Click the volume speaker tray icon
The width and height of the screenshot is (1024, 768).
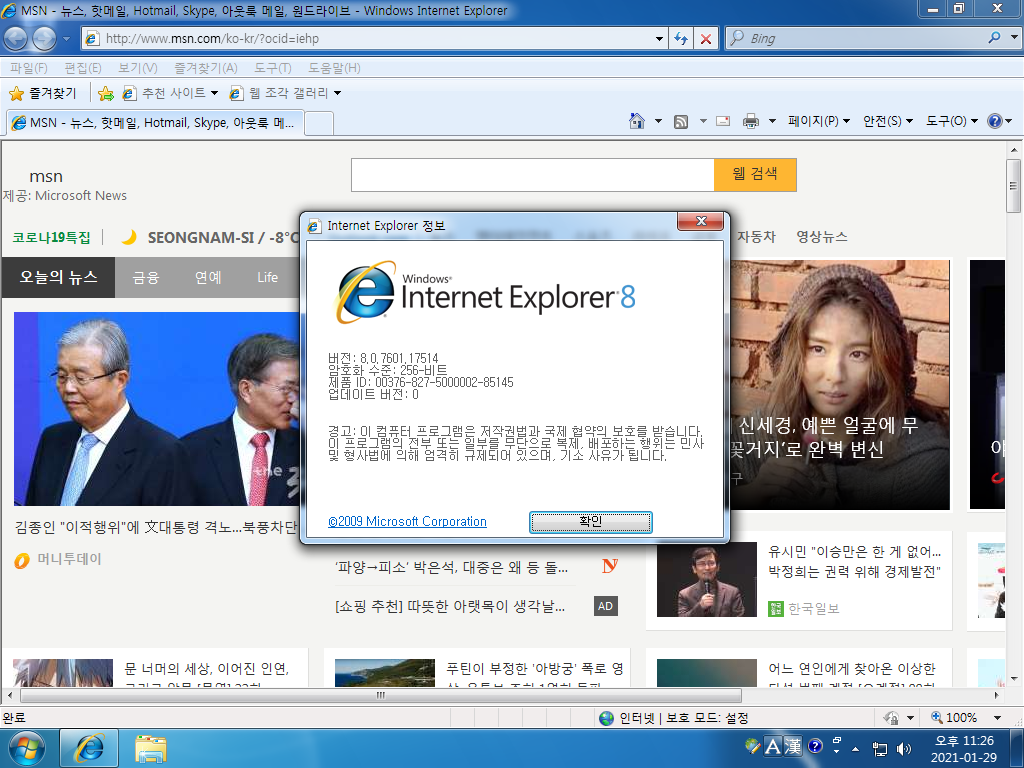tap(904, 749)
